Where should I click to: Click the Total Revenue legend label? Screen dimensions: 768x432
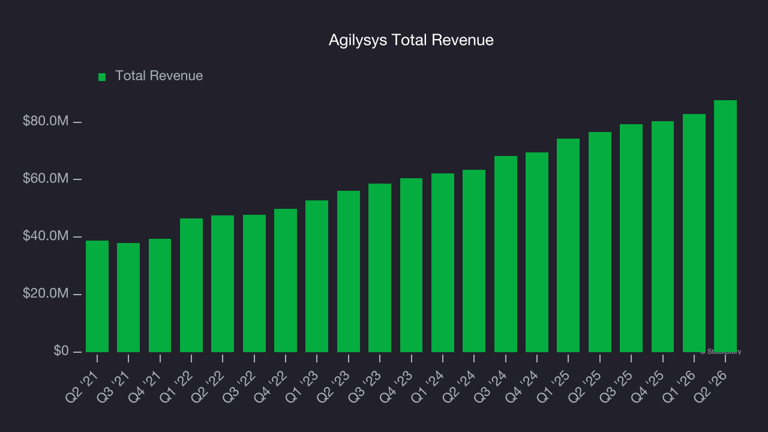[159, 76]
